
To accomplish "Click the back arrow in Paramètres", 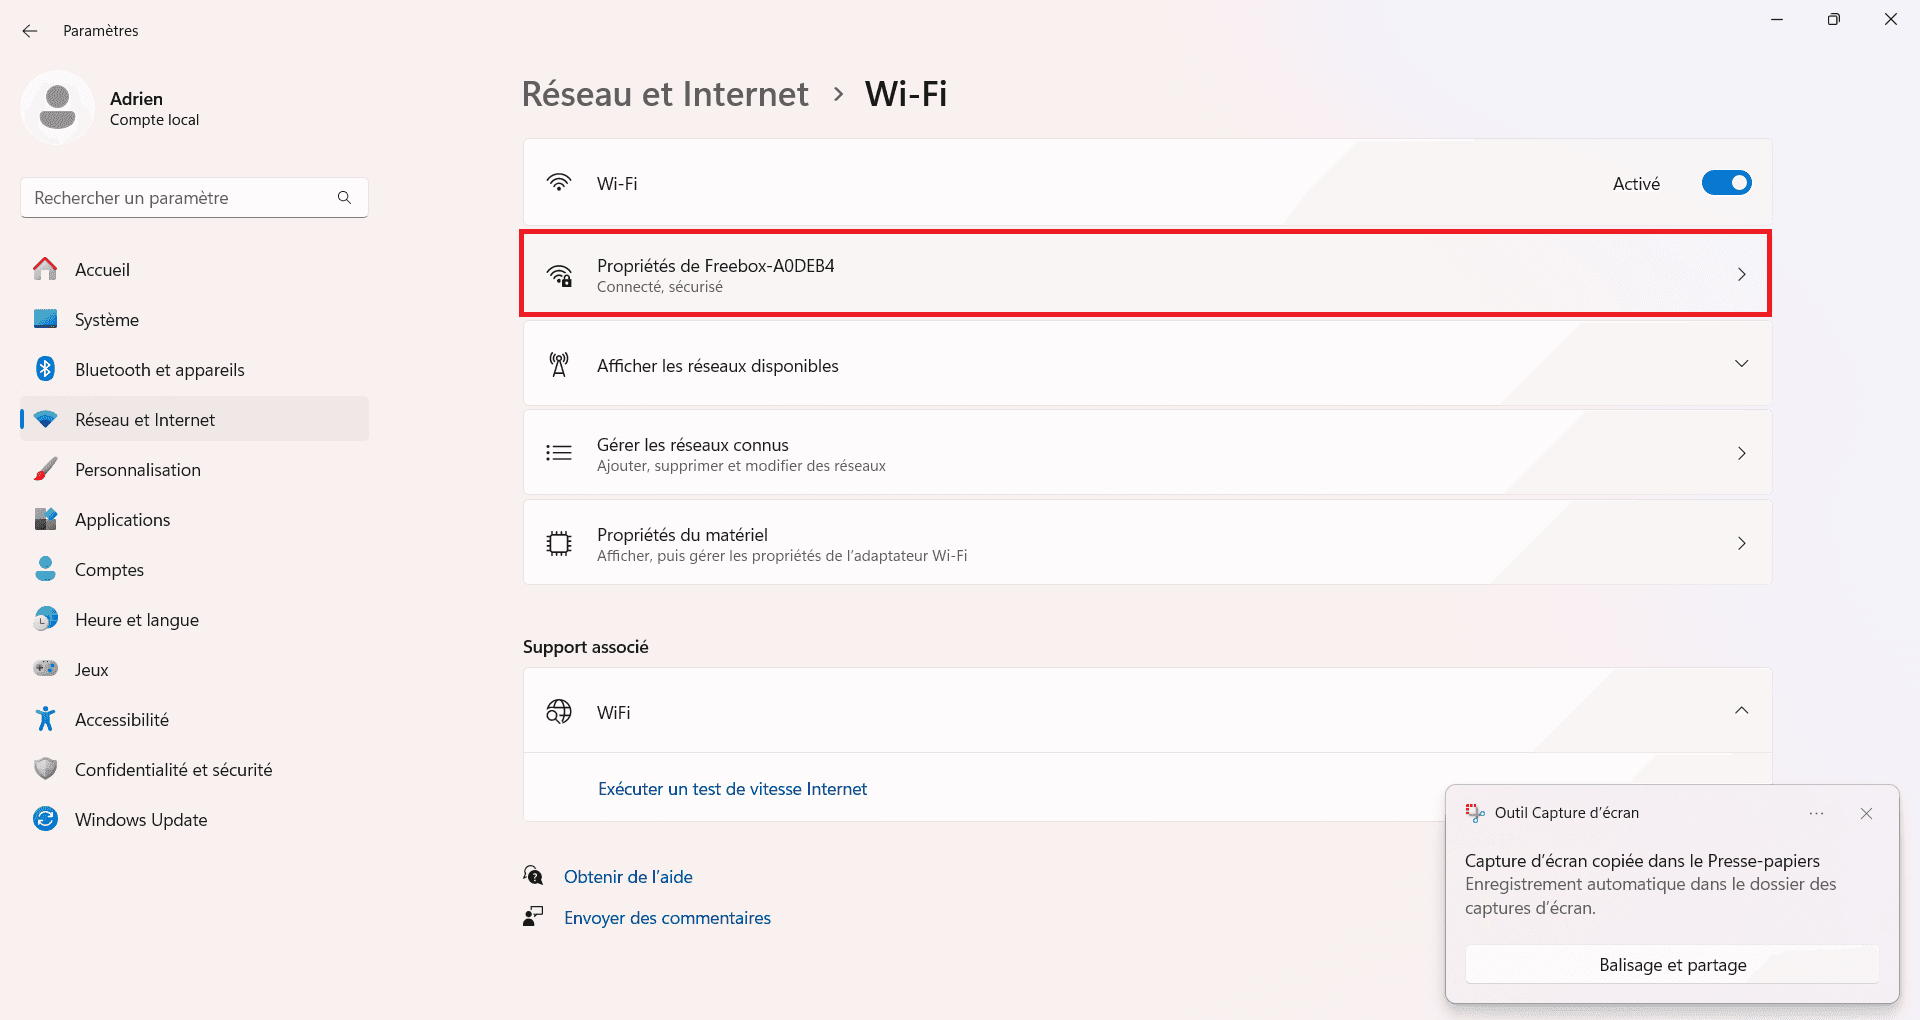I will (x=30, y=31).
